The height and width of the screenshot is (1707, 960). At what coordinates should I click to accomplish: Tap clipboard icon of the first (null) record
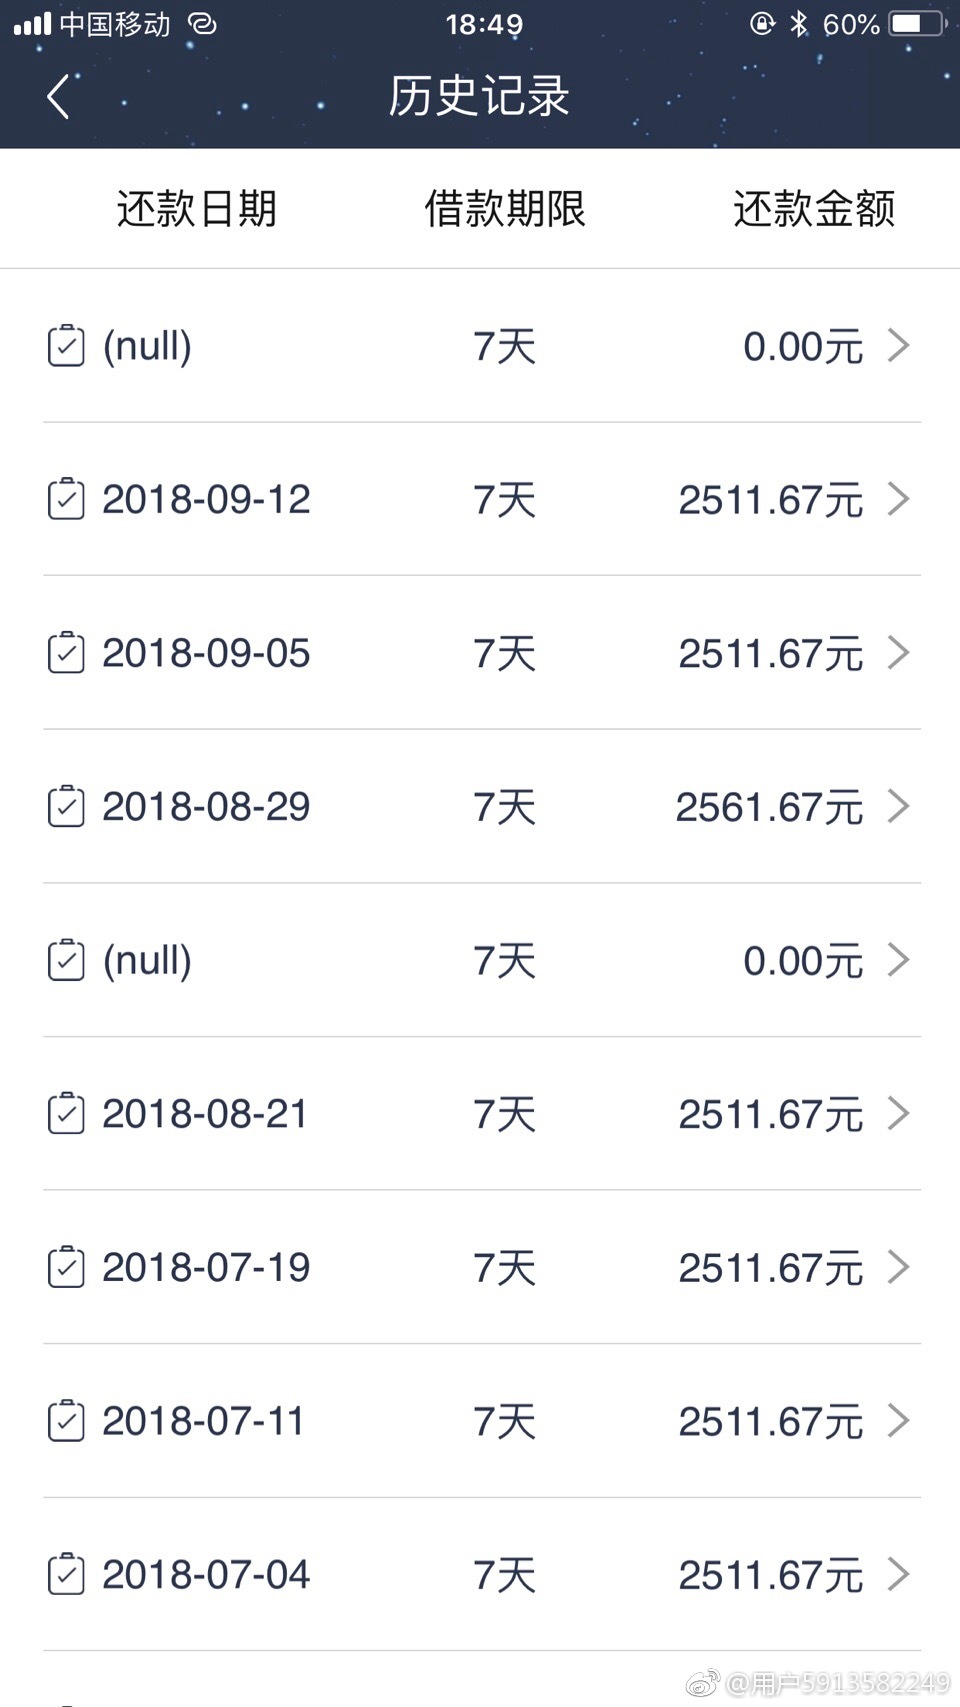(x=66, y=346)
